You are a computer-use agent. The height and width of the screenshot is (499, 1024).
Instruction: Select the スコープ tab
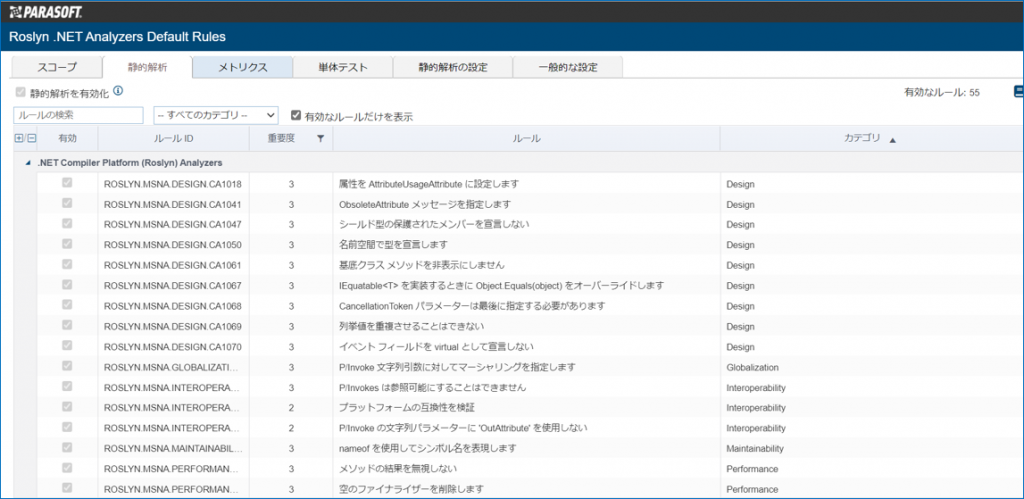pyautogui.click(x=56, y=67)
